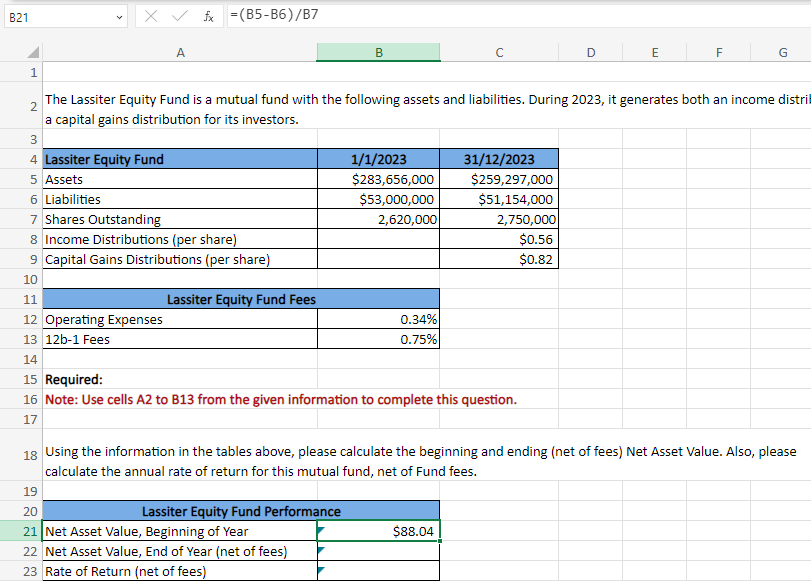This screenshot has height=581, width=811.
Task: Click the Cancel (X) icon in formula bar
Action: pyautogui.click(x=150, y=15)
